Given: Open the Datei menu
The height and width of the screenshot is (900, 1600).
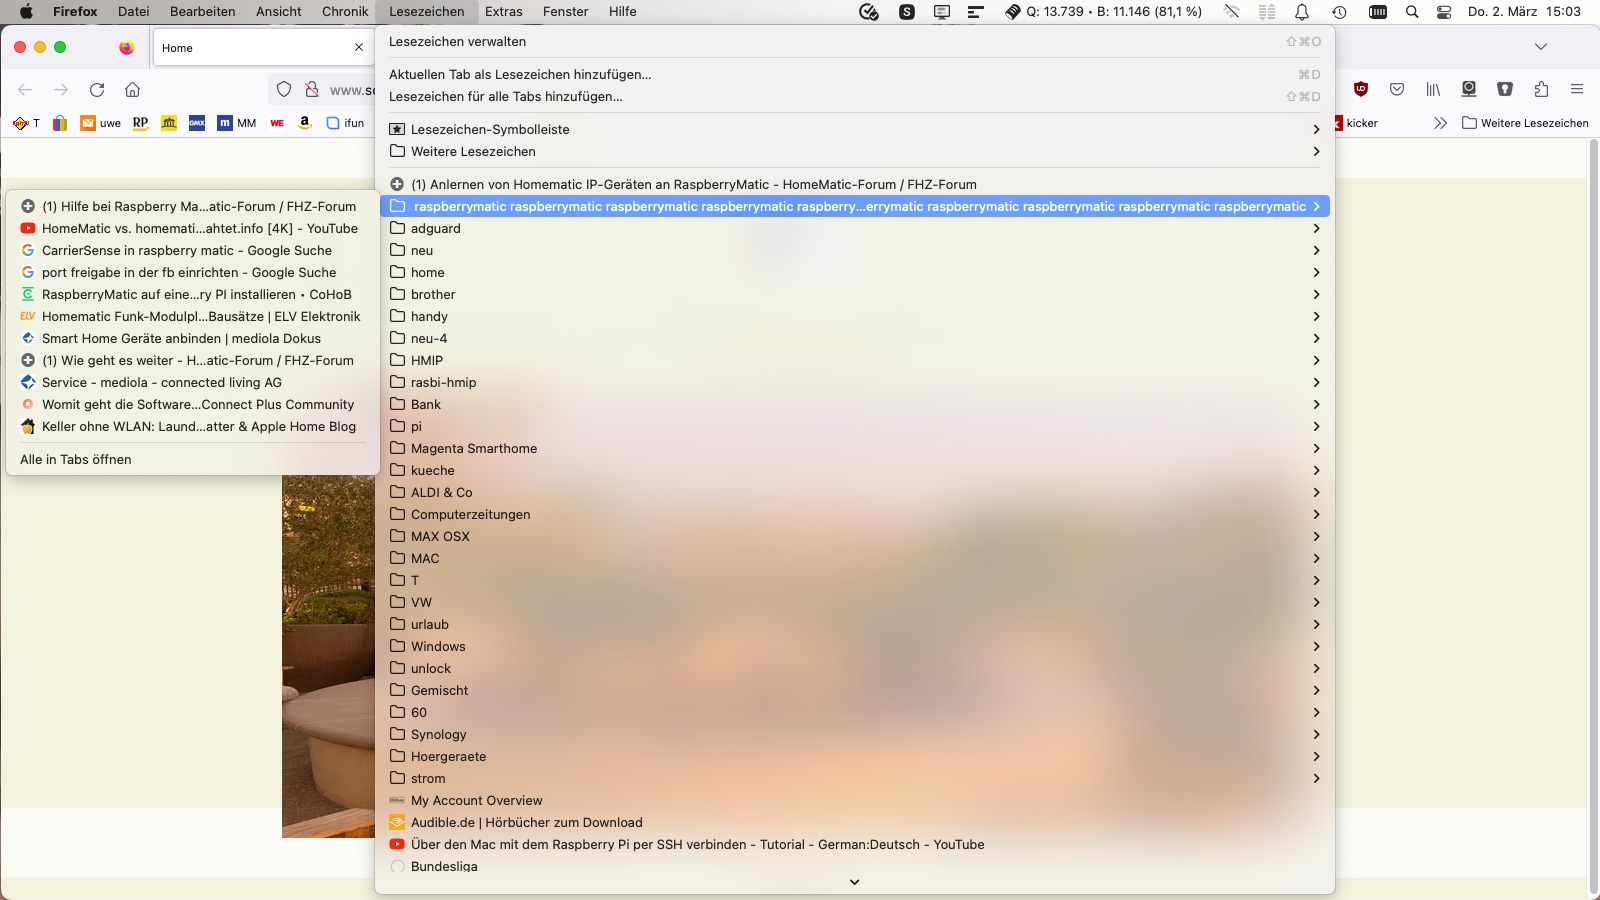Looking at the screenshot, I should [x=133, y=12].
